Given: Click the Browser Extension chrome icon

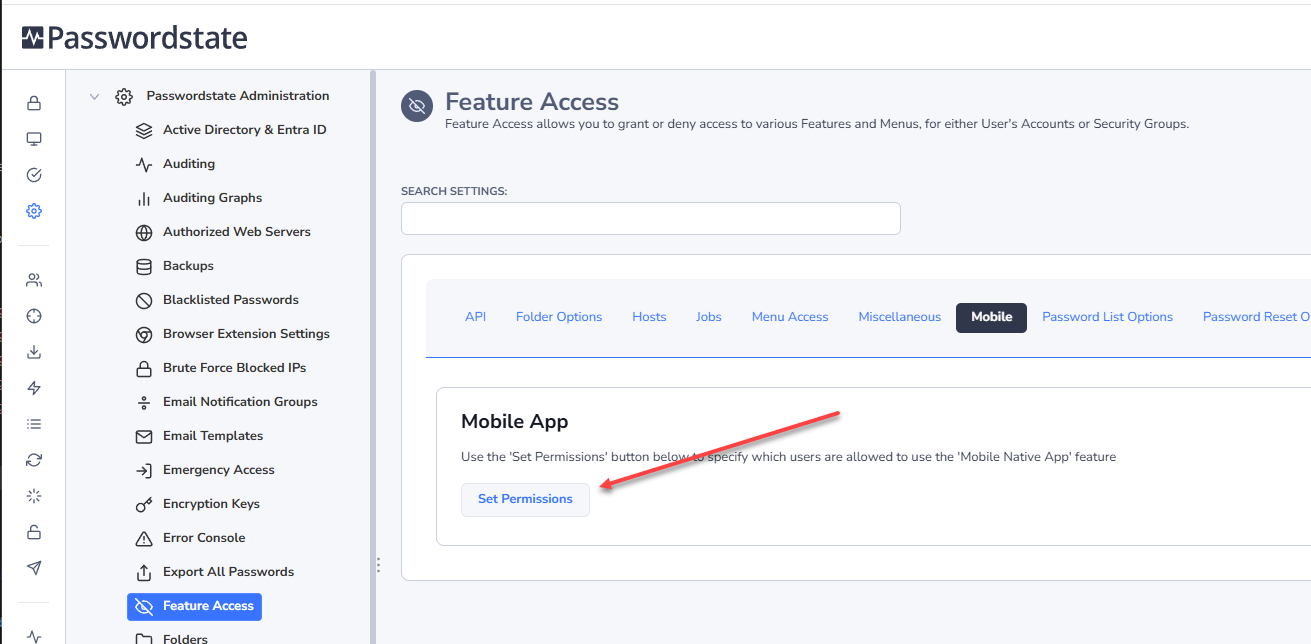Looking at the screenshot, I should [x=144, y=334].
